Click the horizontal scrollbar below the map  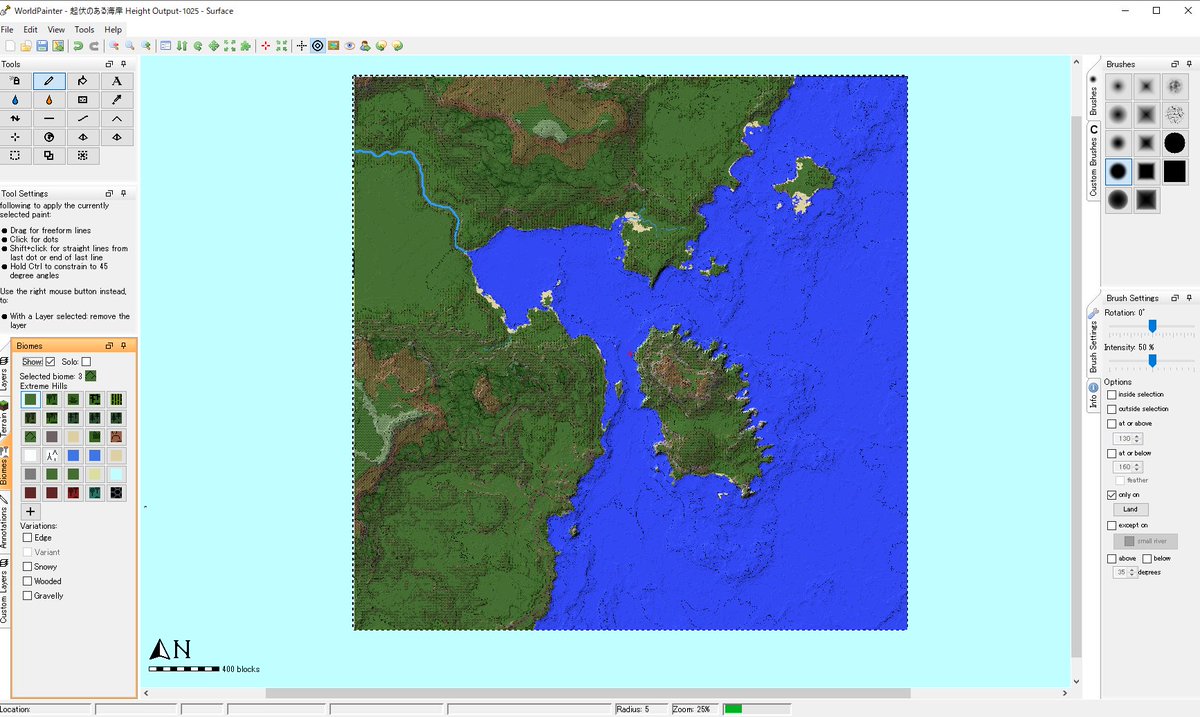tap(588, 693)
